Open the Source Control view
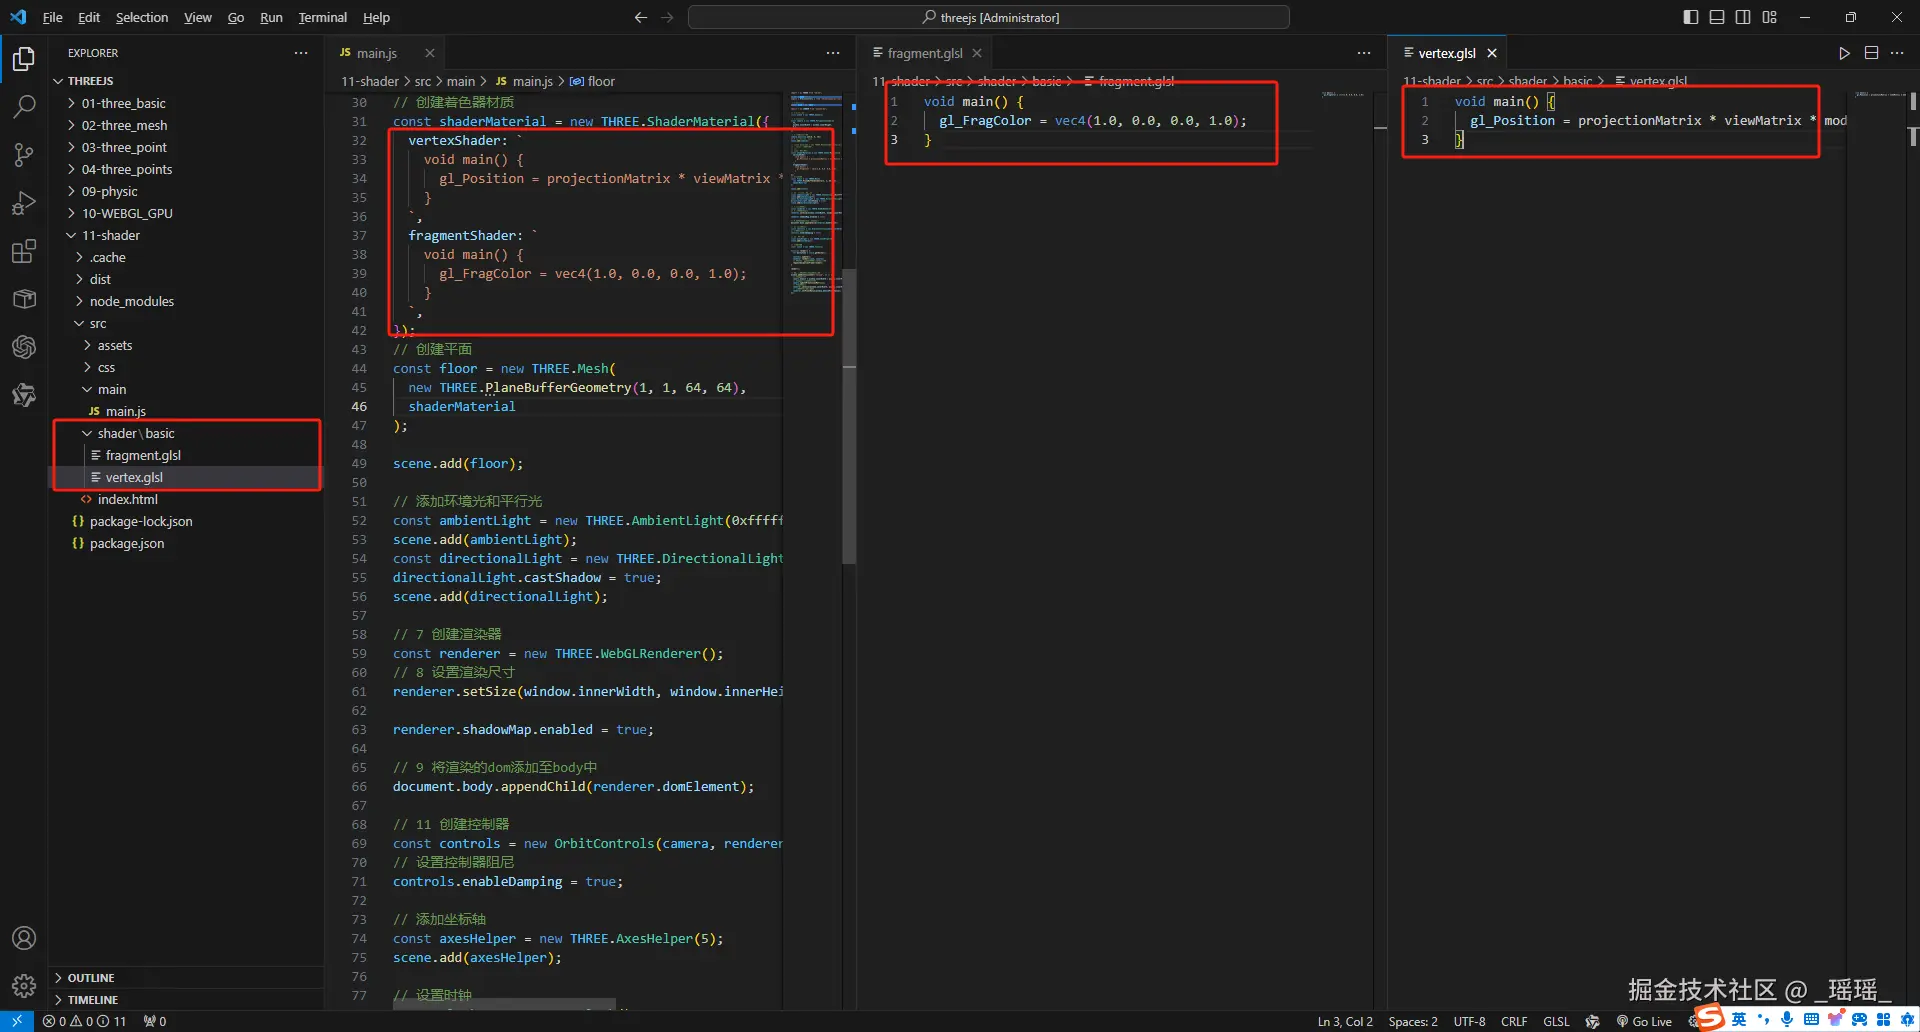This screenshot has height=1032, width=1920. (x=24, y=155)
